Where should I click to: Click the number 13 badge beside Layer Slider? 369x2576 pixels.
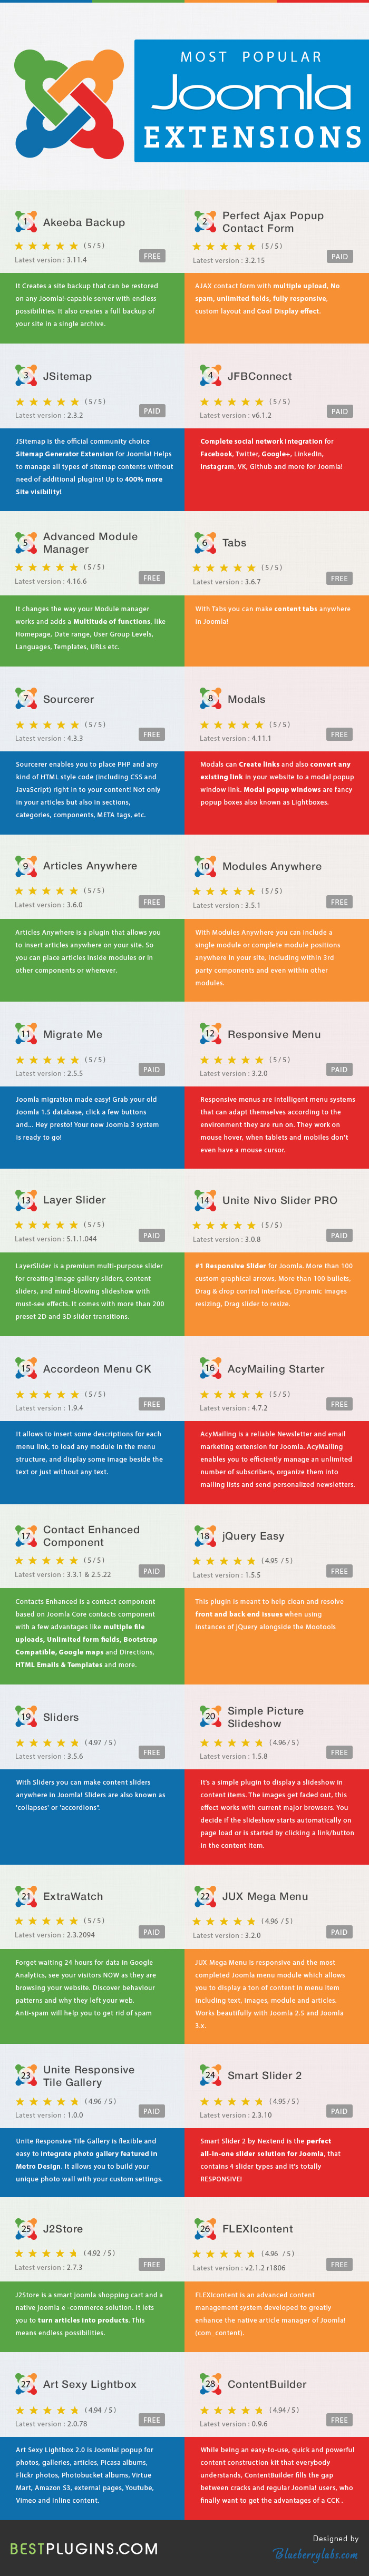(26, 1199)
